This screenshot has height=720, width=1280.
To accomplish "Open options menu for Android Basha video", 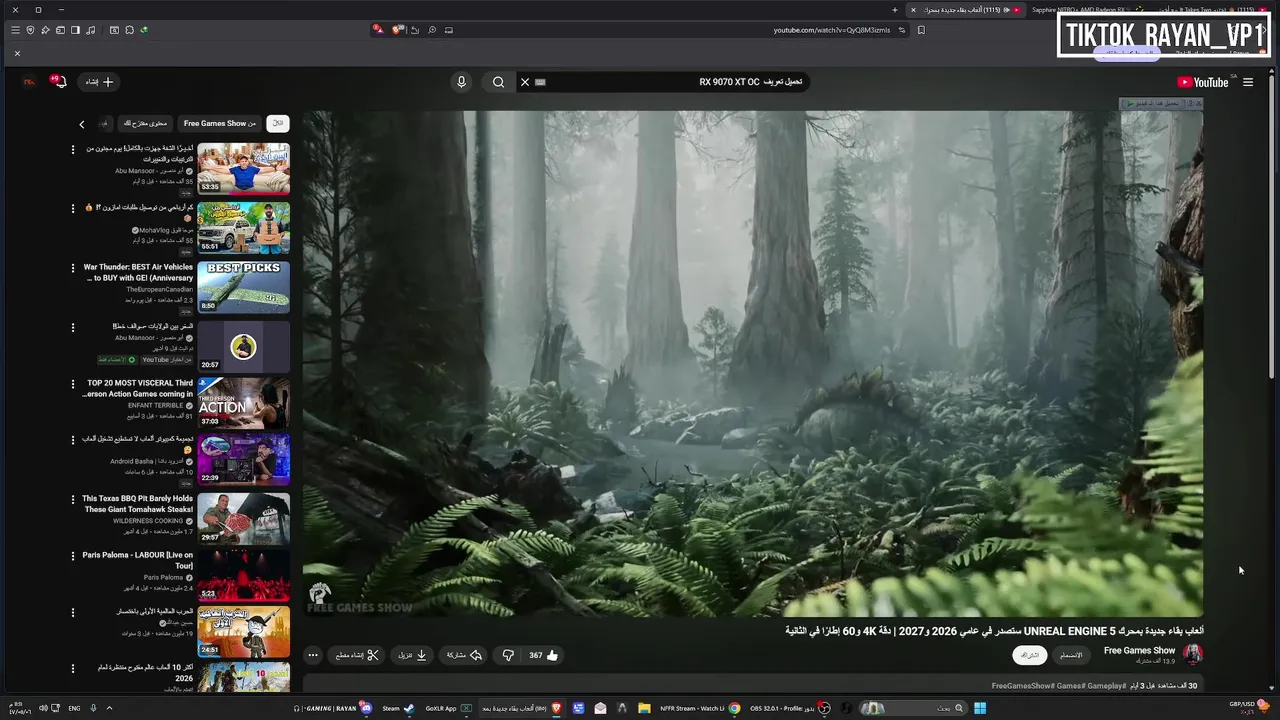I will 72,440.
